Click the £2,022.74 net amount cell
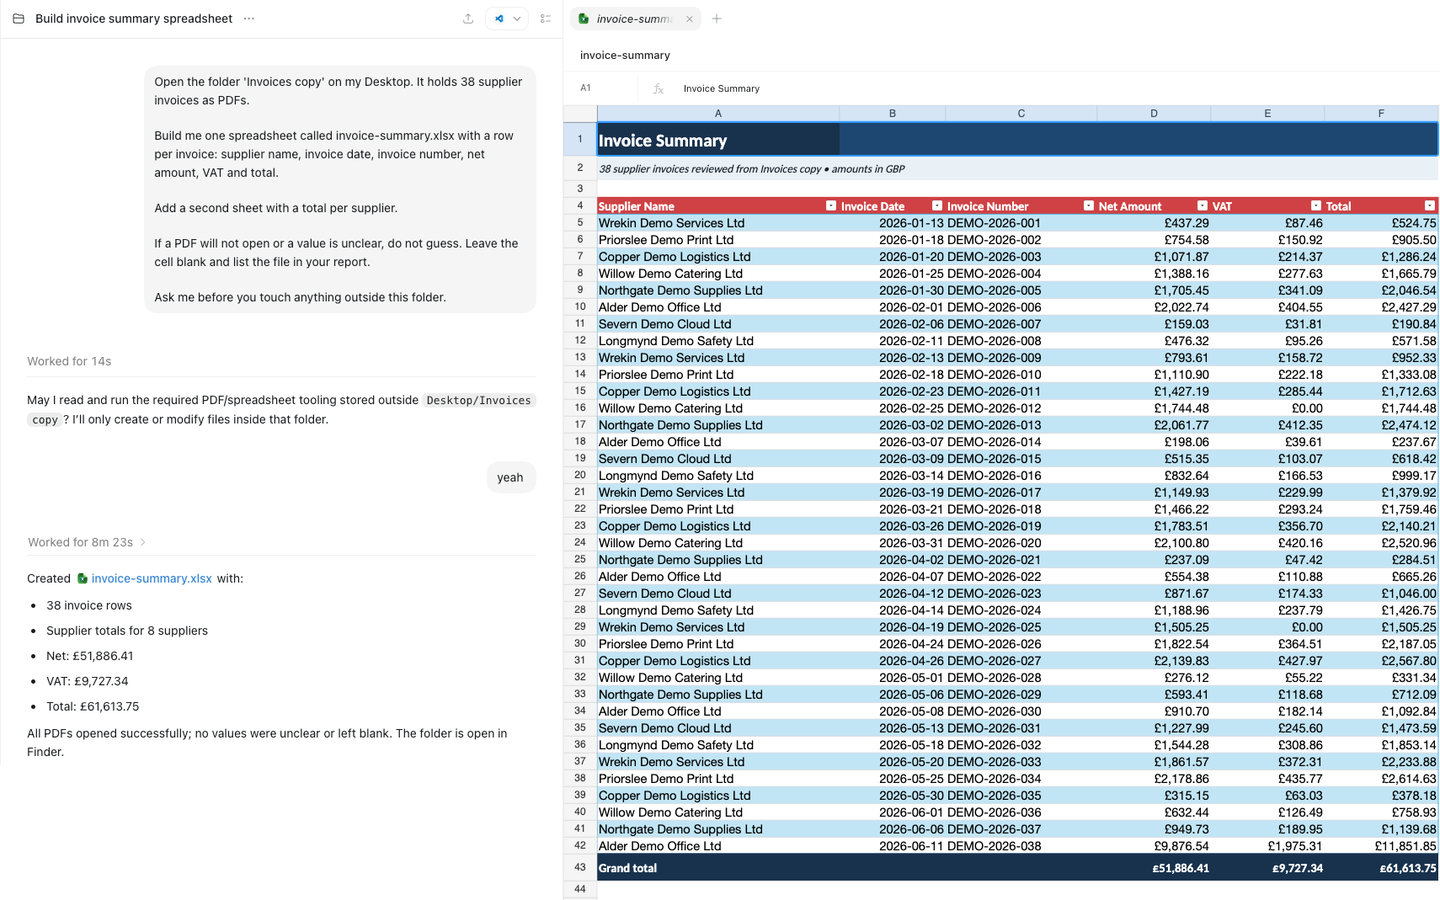1440x900 pixels. [x=1153, y=307]
